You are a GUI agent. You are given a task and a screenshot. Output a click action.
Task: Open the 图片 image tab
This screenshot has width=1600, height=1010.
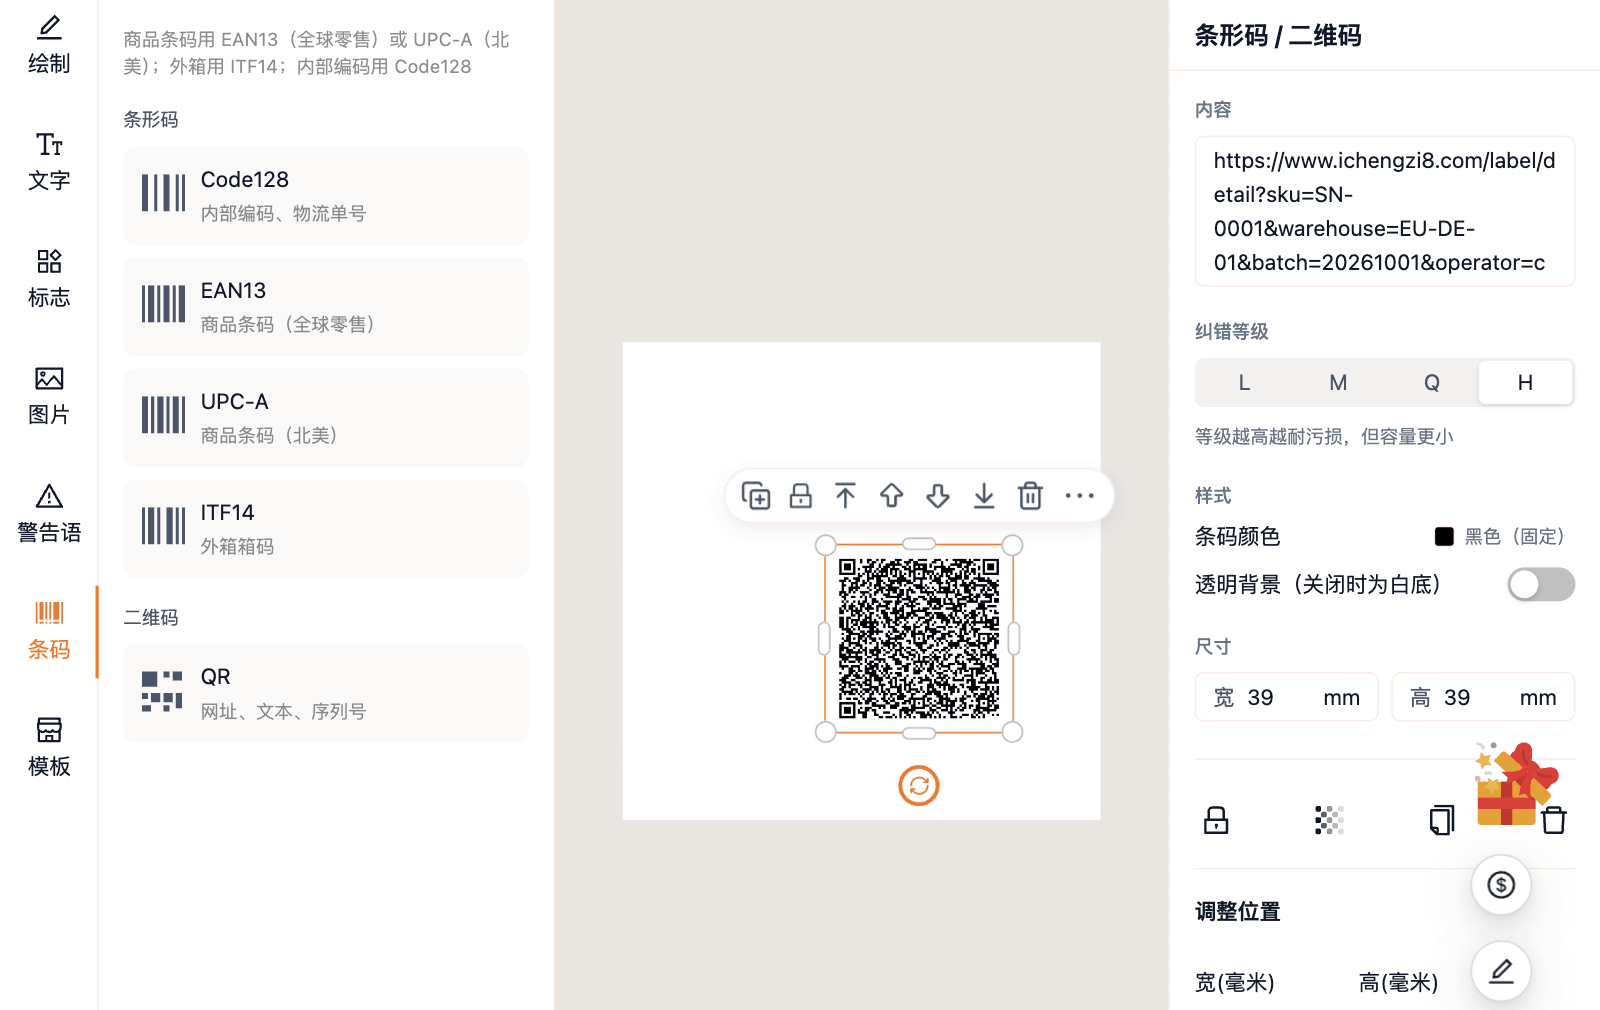coord(49,396)
